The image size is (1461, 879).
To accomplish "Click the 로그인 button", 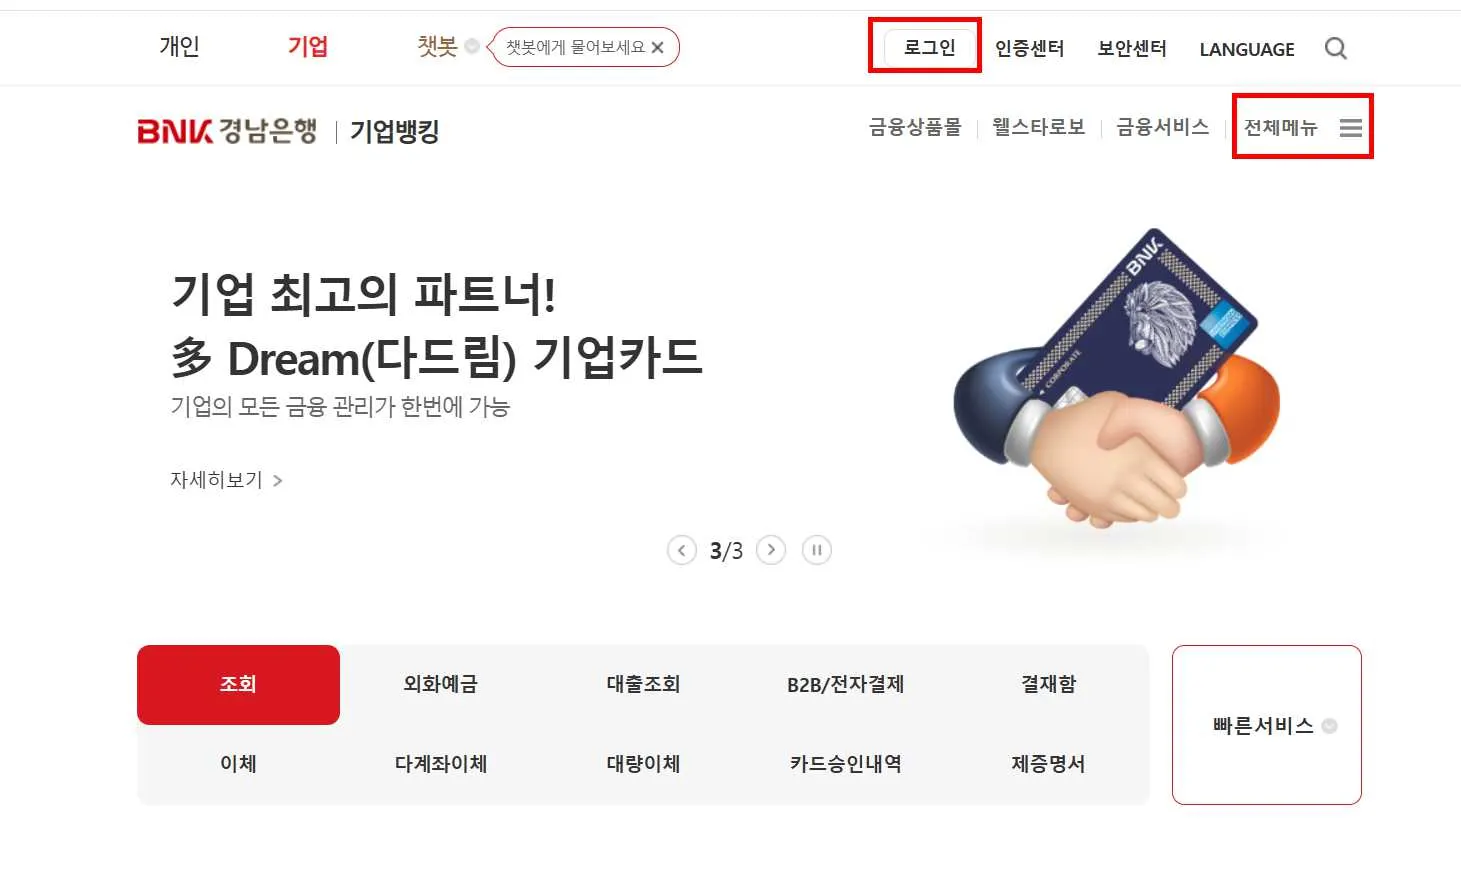I will click(929, 47).
